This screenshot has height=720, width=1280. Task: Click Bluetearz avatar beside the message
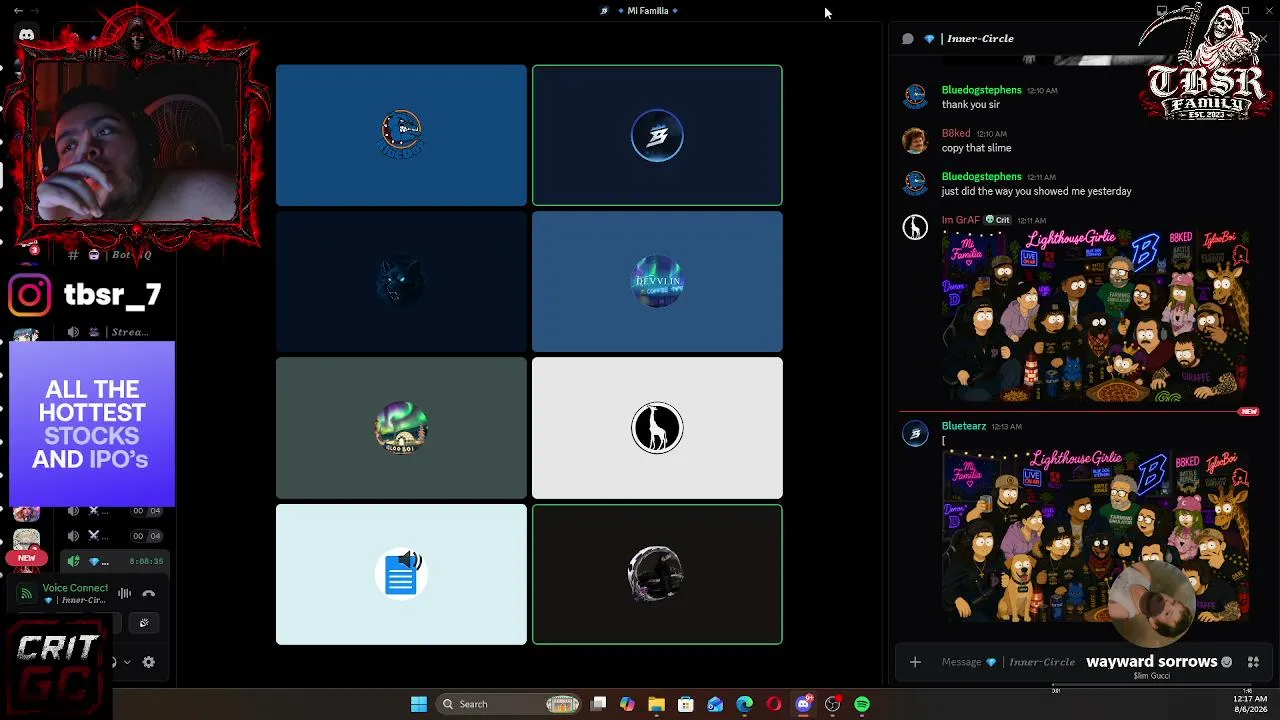click(x=915, y=433)
